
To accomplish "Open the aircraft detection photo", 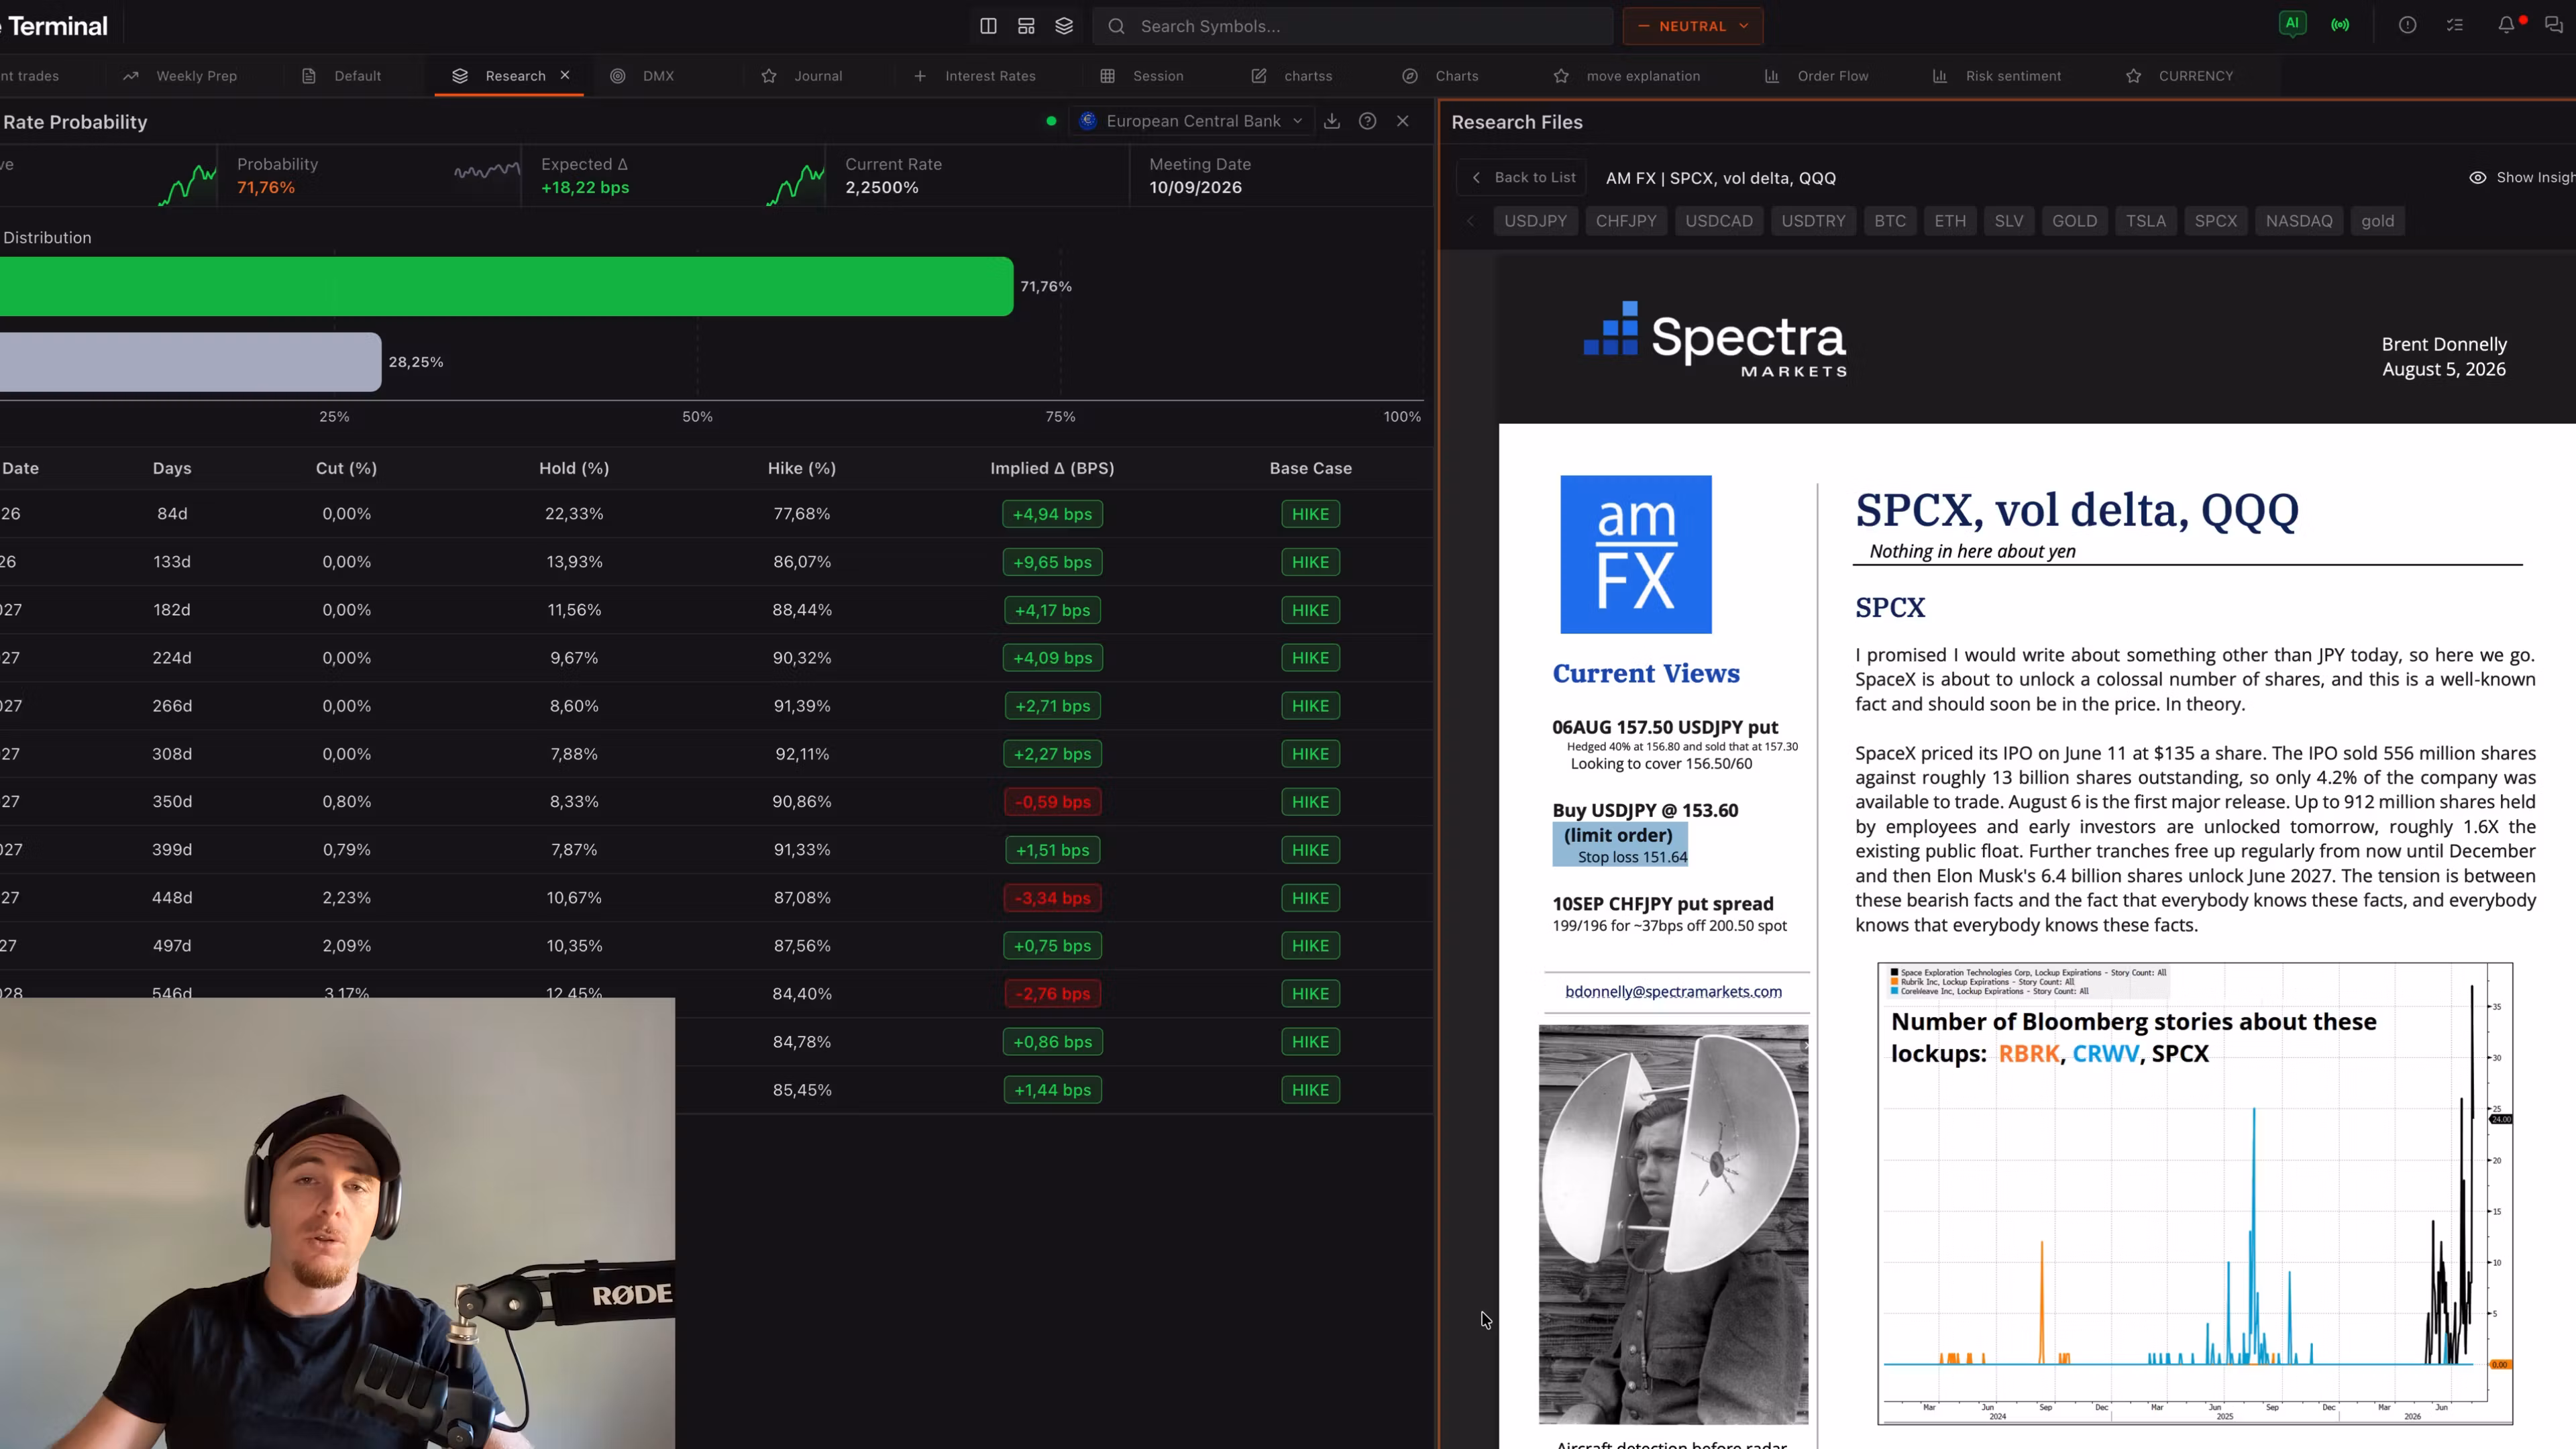I will [1673, 1223].
